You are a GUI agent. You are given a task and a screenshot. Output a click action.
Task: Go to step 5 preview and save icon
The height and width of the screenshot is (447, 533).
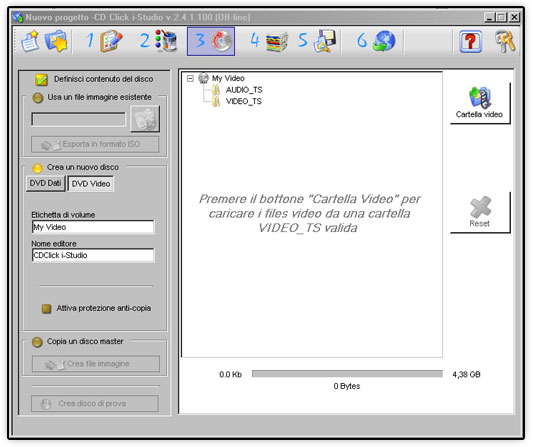[317, 41]
